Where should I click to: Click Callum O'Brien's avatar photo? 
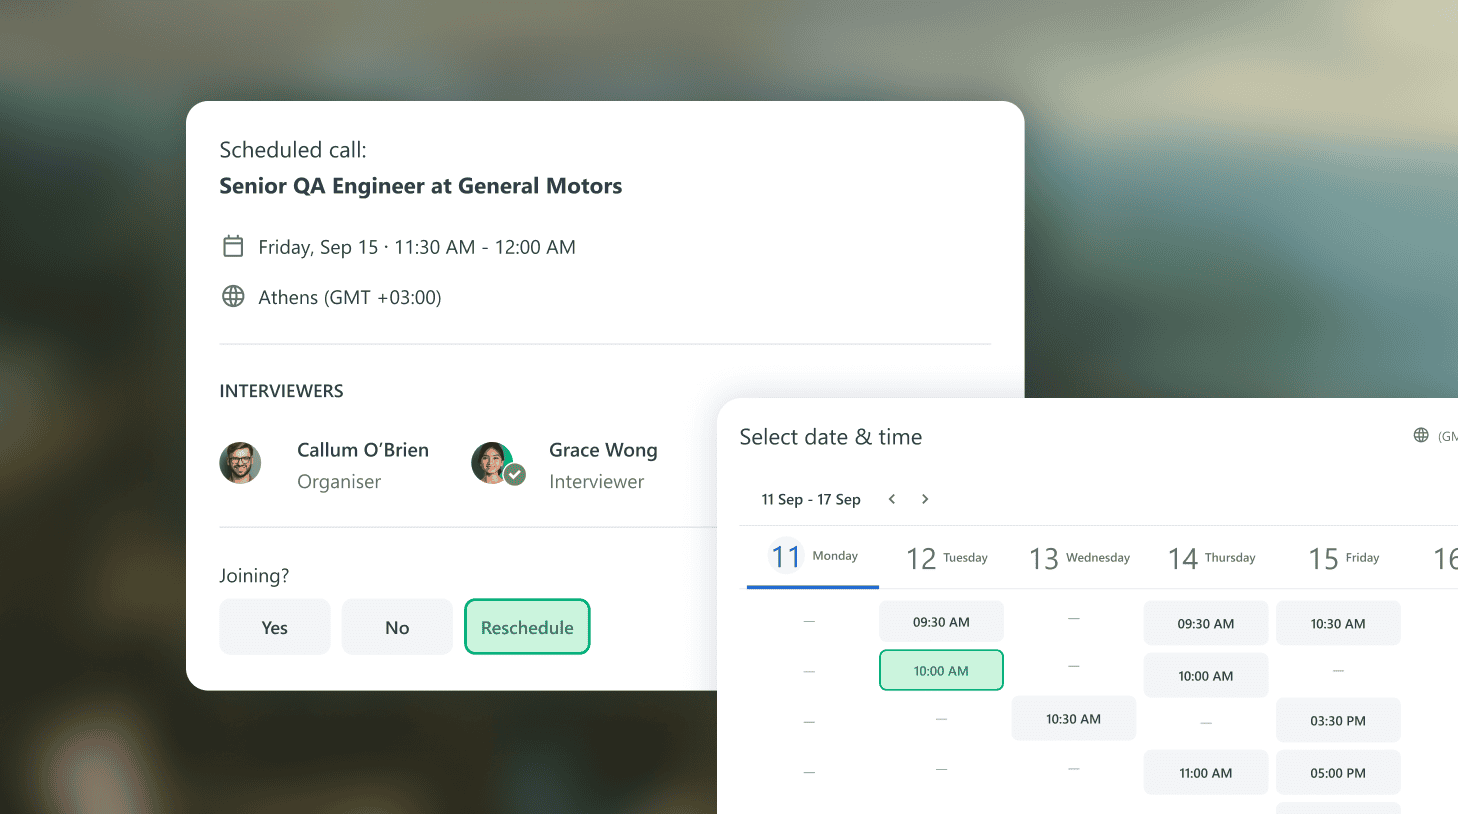(x=240, y=463)
